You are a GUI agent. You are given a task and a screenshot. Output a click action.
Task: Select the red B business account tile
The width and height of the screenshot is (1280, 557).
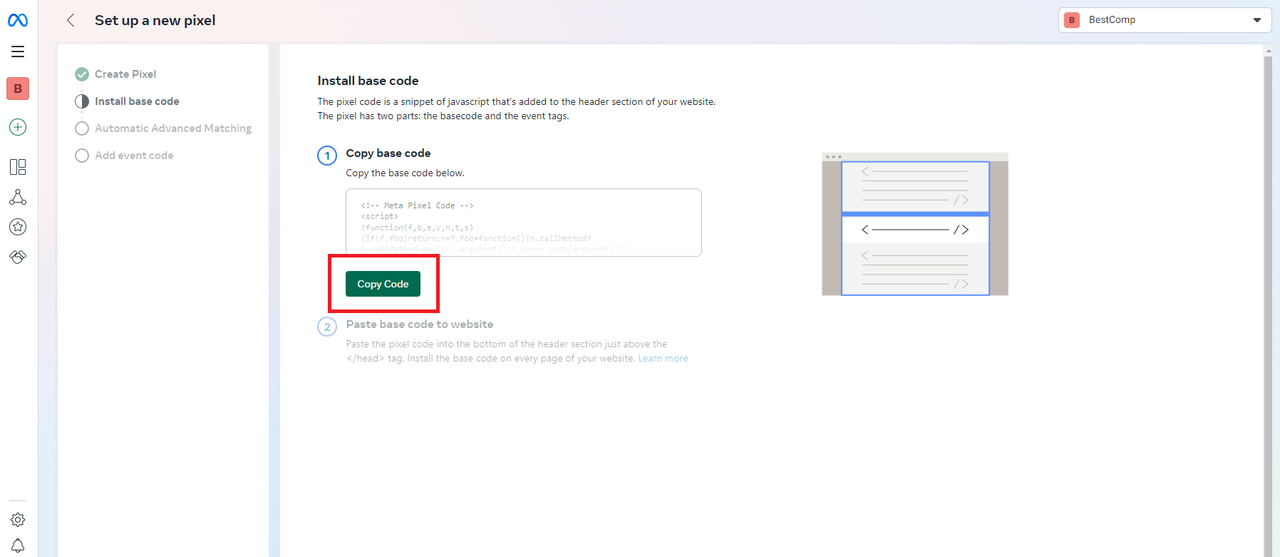18,89
